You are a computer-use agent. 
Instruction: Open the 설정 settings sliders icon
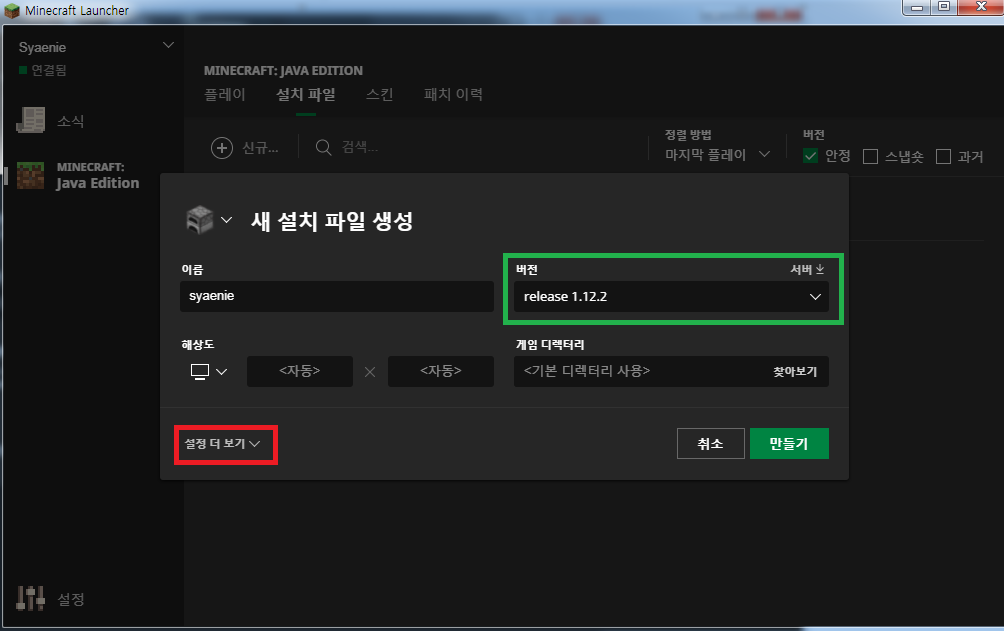pyautogui.click(x=31, y=598)
